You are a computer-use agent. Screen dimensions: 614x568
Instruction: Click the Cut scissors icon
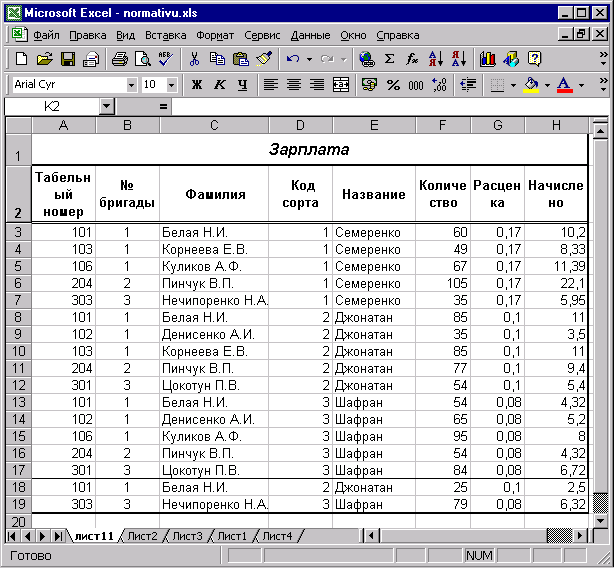(x=194, y=59)
